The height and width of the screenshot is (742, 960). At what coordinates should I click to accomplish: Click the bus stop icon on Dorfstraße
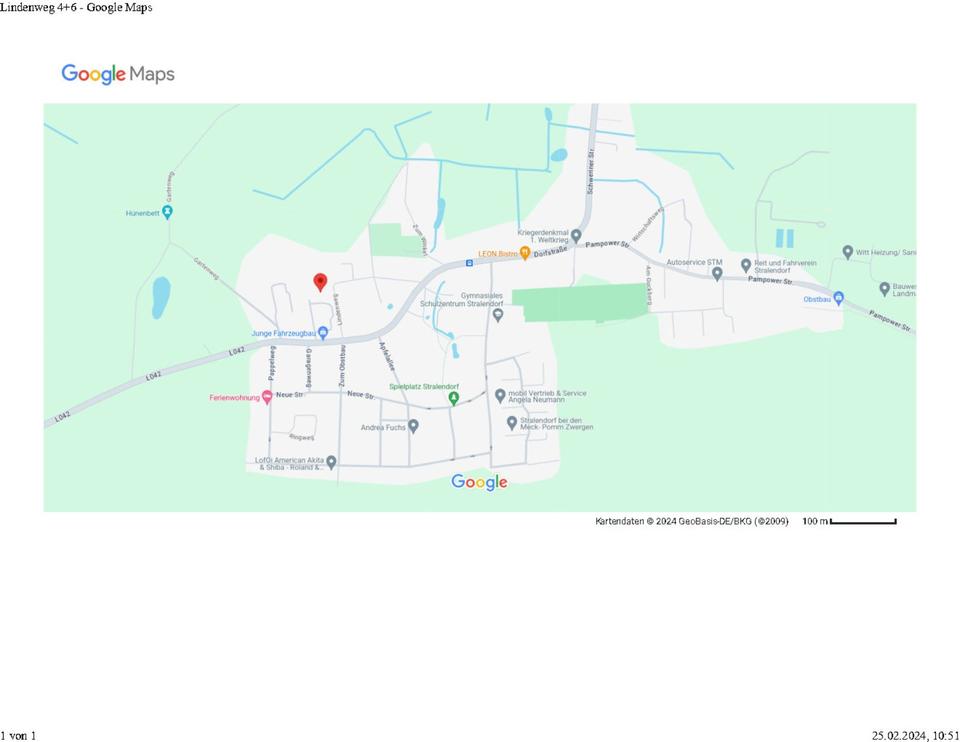tap(469, 263)
